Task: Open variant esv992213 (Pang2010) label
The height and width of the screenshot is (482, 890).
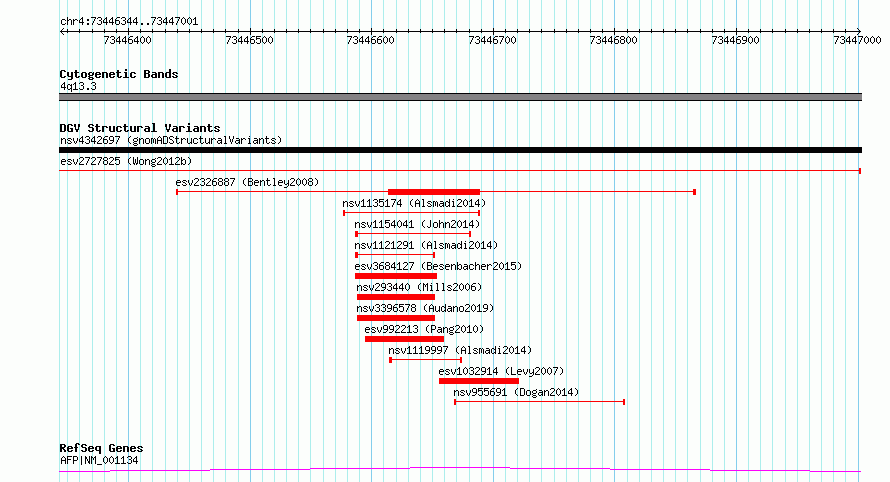Action: tap(425, 329)
